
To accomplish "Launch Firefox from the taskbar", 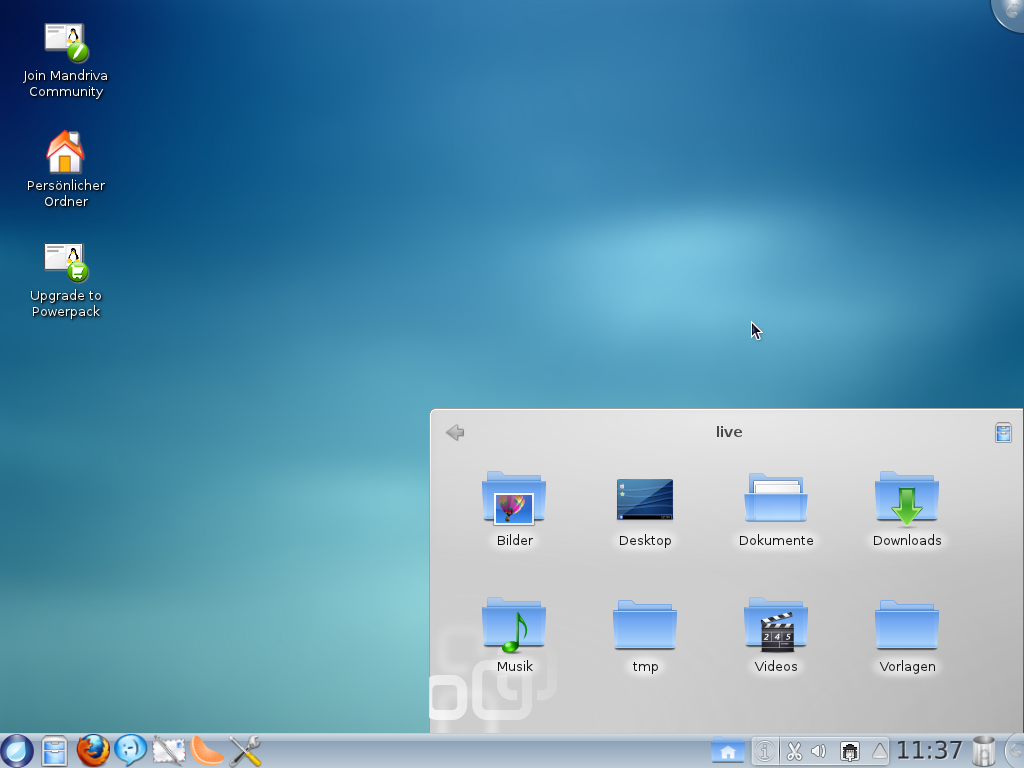I will point(93,750).
